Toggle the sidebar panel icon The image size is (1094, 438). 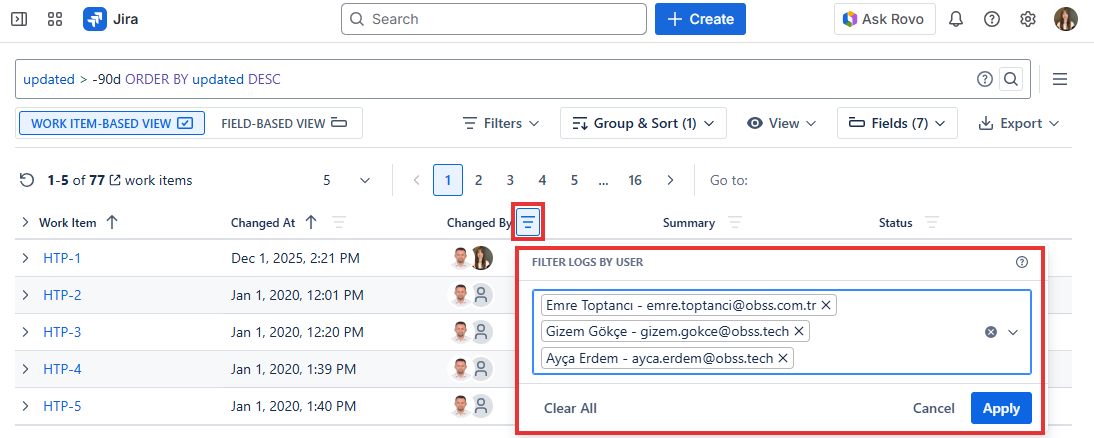19,19
